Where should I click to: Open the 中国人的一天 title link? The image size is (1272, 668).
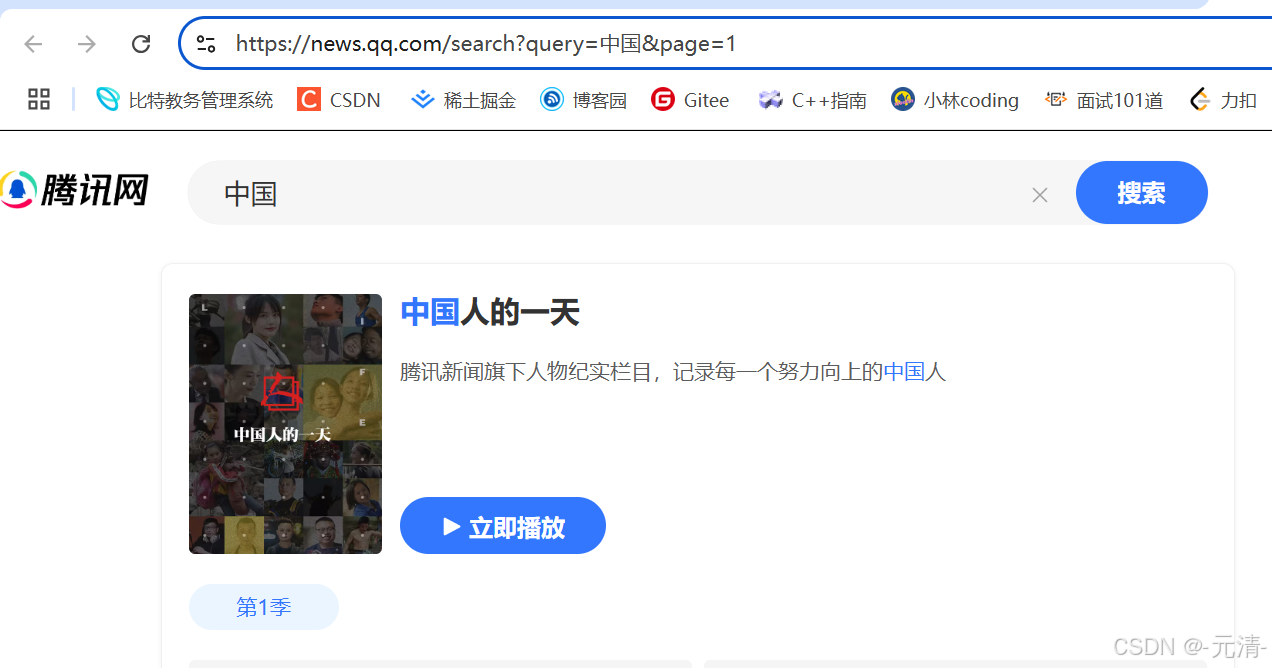point(490,313)
